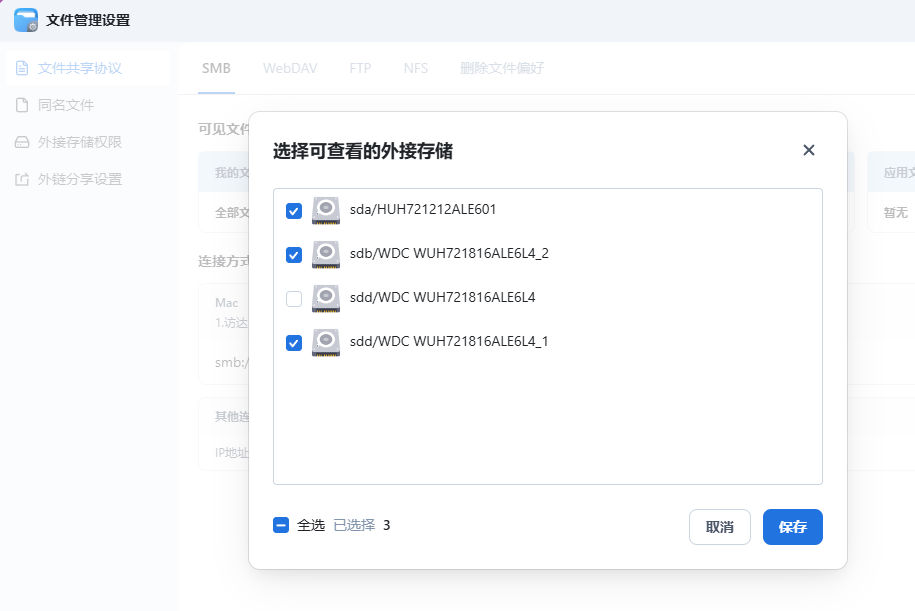Select the sdd/WDC WUH721816ALE6L4 label
This screenshot has height=611, width=915.
point(442,298)
